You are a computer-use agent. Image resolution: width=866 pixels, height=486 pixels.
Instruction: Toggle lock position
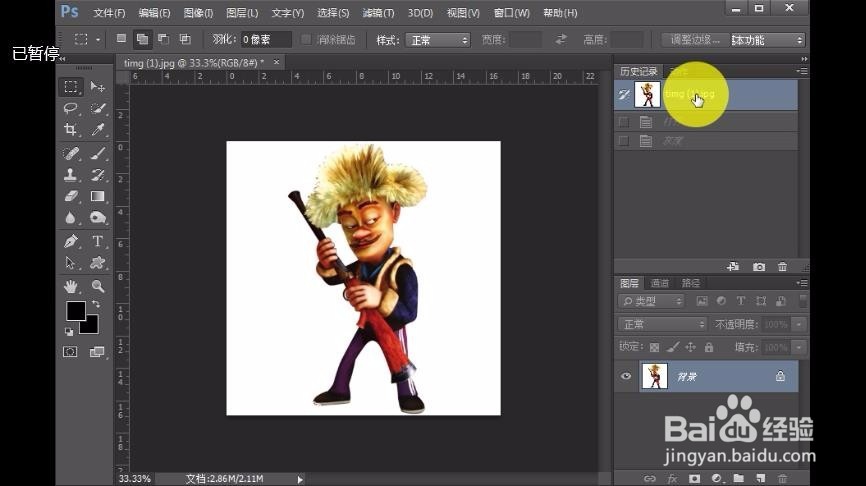[690, 347]
